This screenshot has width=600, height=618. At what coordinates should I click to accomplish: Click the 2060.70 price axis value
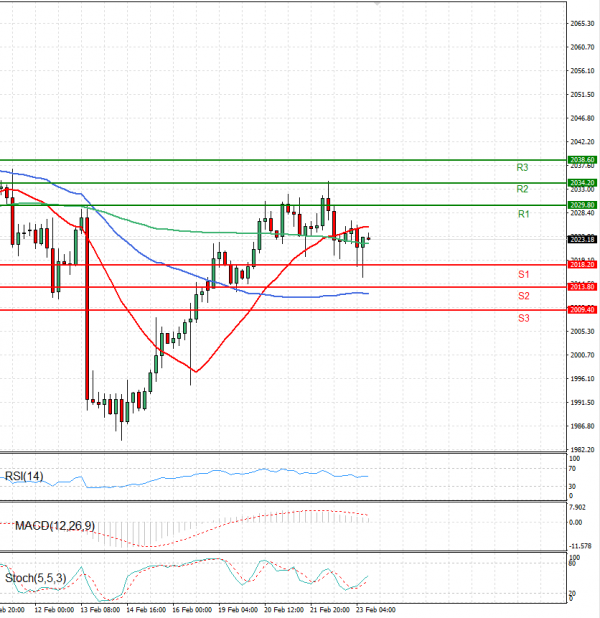[x=582, y=47]
